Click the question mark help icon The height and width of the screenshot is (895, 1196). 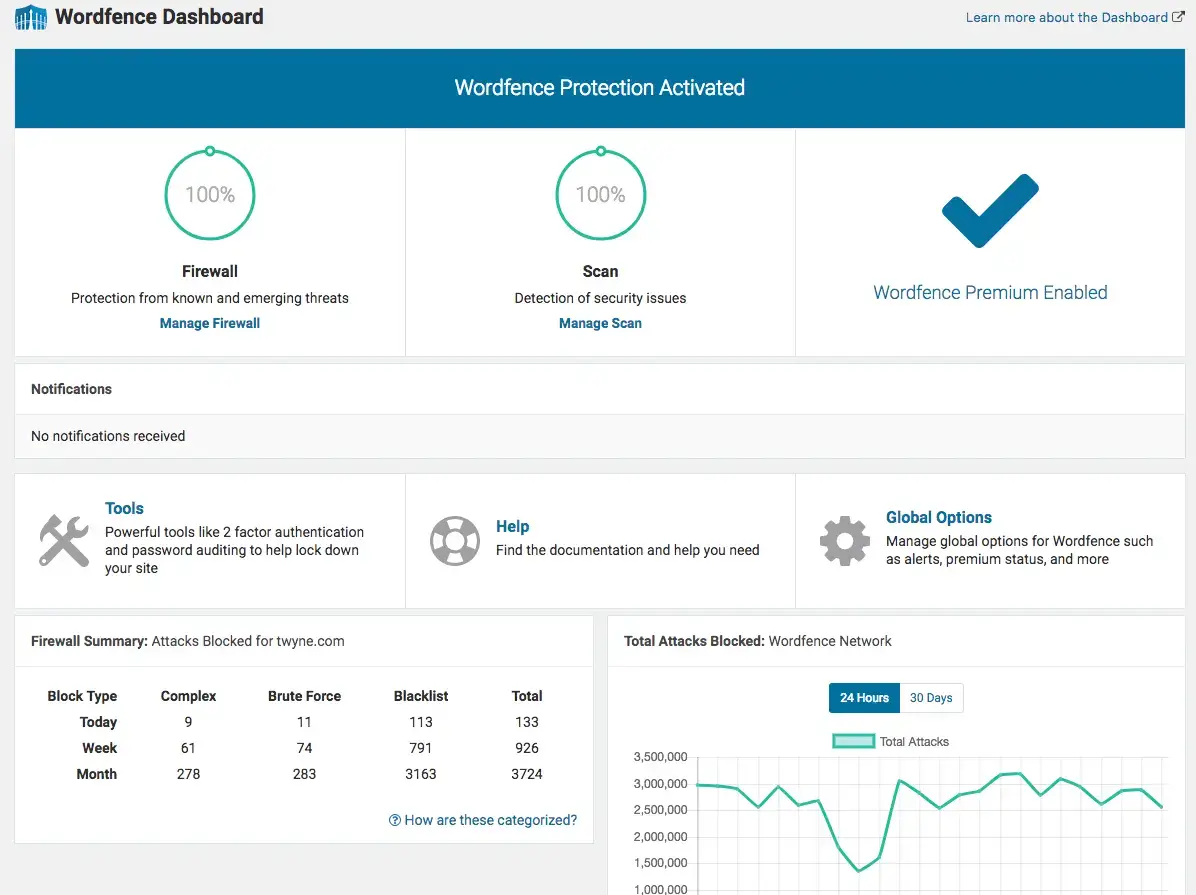[x=395, y=820]
